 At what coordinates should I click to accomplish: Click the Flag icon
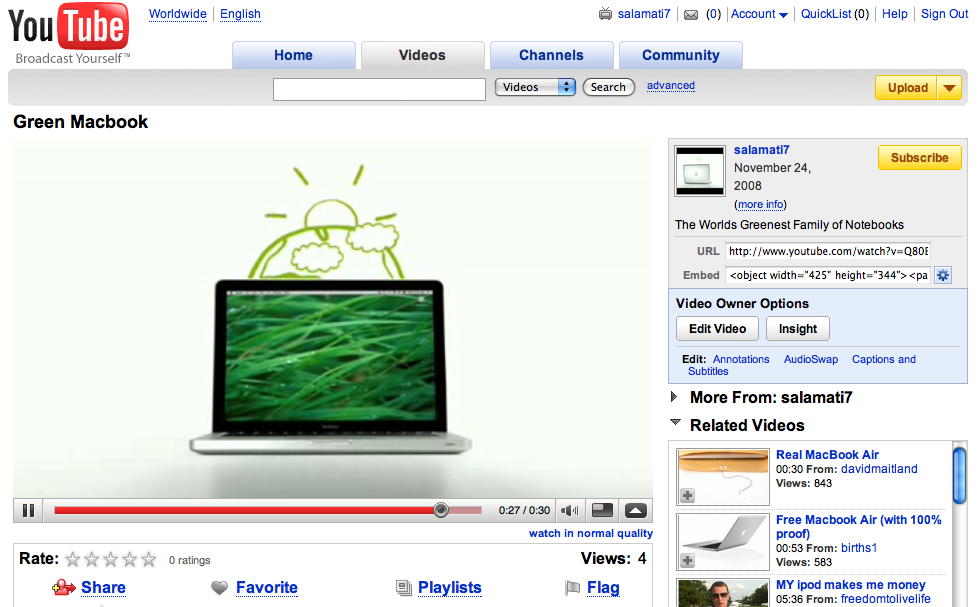pos(572,588)
